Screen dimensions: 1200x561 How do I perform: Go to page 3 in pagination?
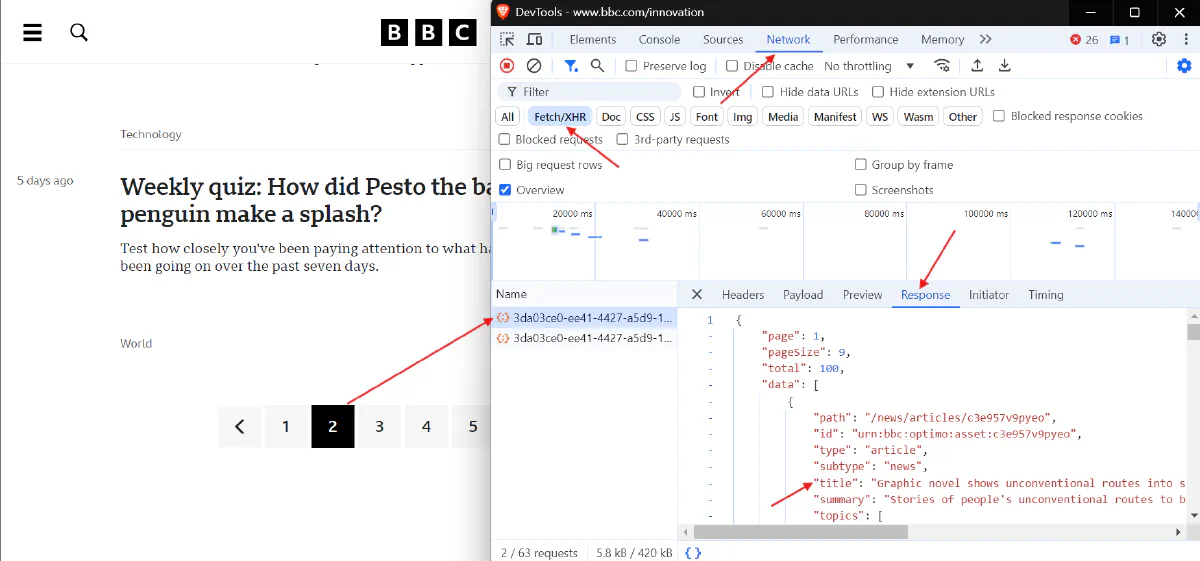coord(379,427)
